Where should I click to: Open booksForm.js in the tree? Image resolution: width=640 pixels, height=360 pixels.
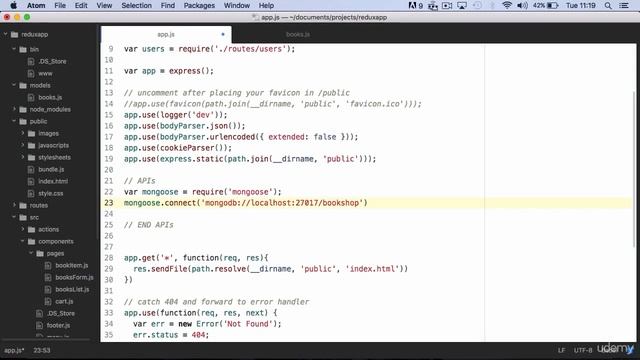pyautogui.click(x=74, y=277)
